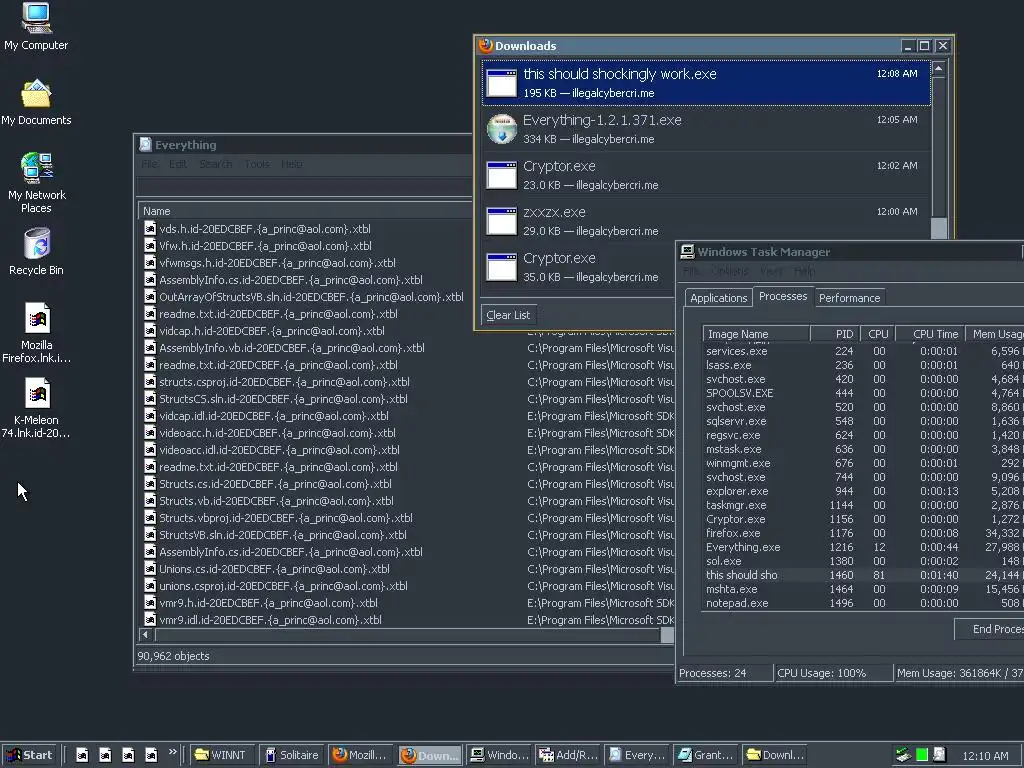Click the icon of 'this should shockingly work.exe' download

502,83
